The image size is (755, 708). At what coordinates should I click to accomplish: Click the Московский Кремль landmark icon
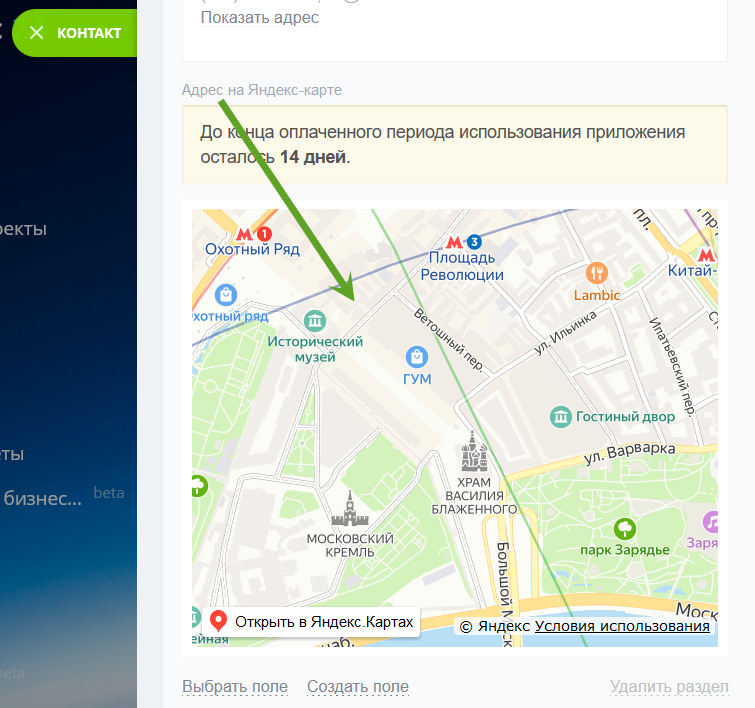[x=350, y=509]
